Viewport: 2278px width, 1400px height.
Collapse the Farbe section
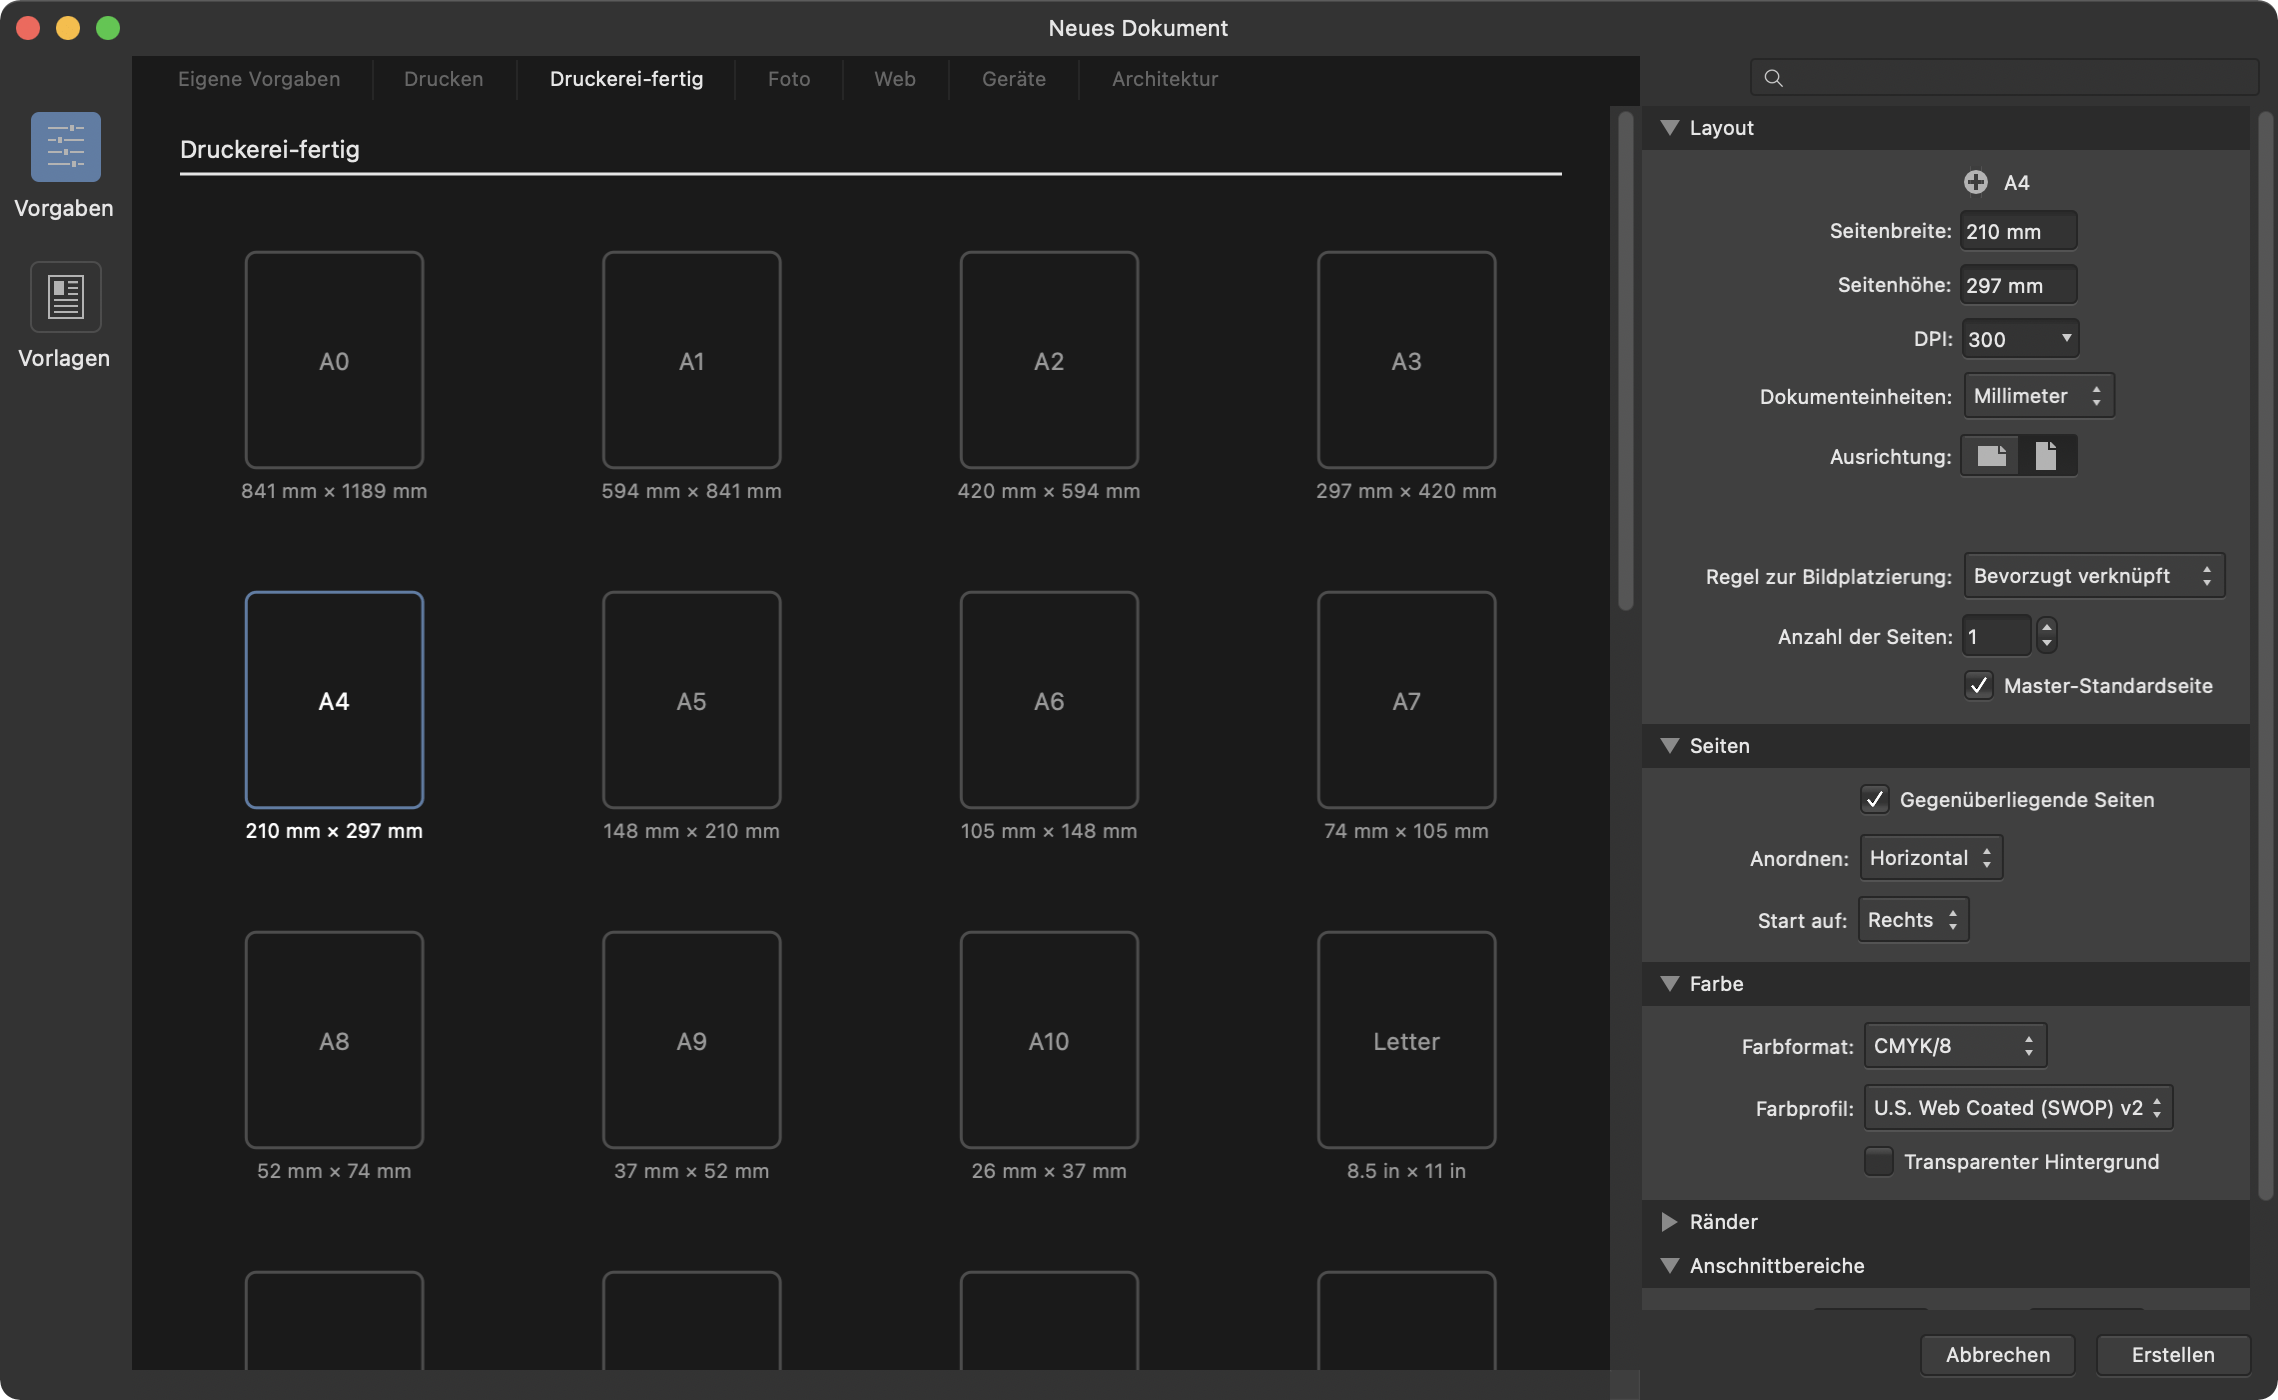1669,984
